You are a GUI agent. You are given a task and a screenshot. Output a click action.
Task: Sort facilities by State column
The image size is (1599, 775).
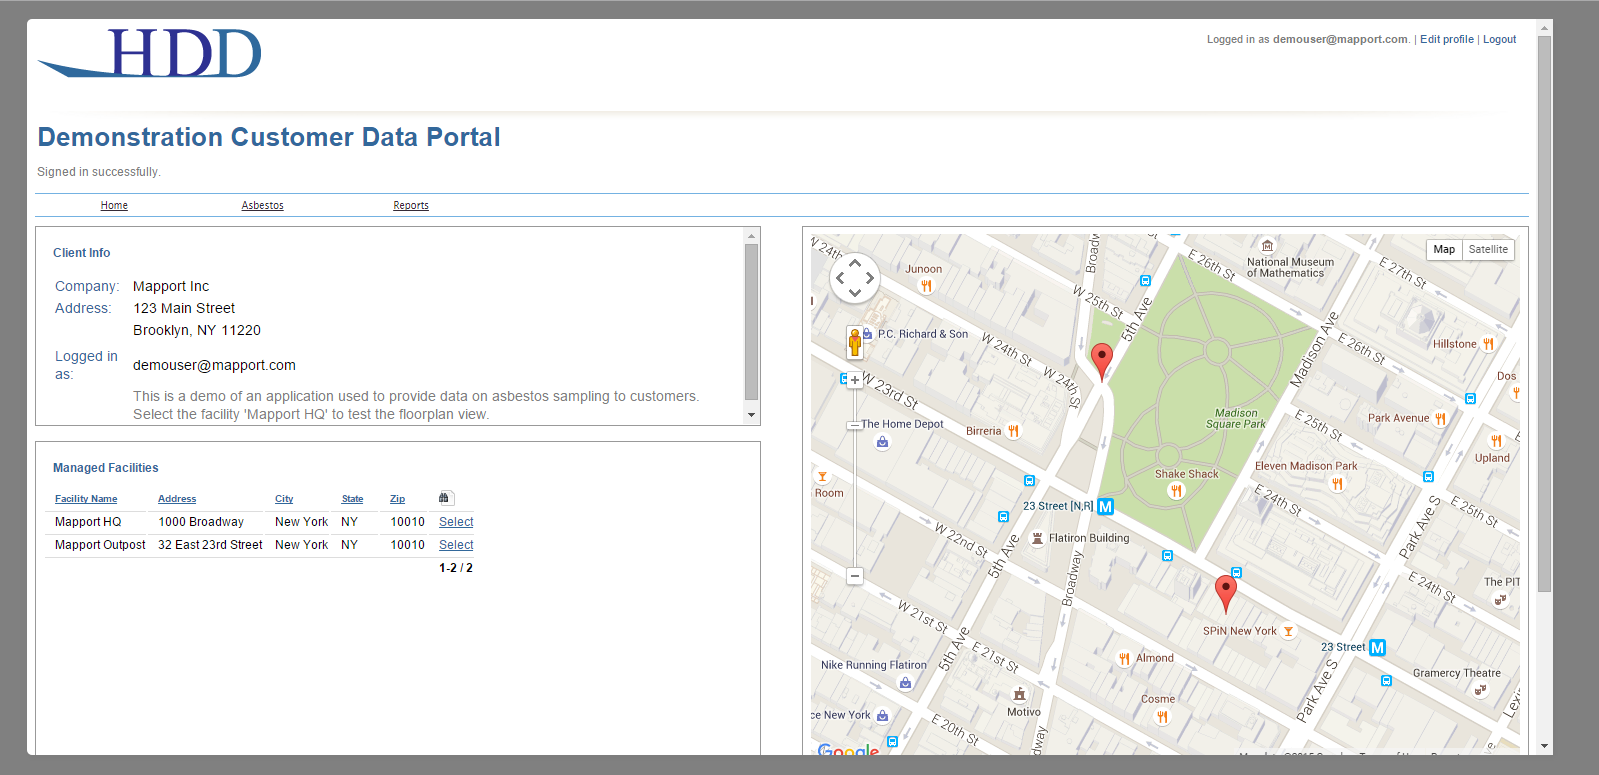pos(352,499)
